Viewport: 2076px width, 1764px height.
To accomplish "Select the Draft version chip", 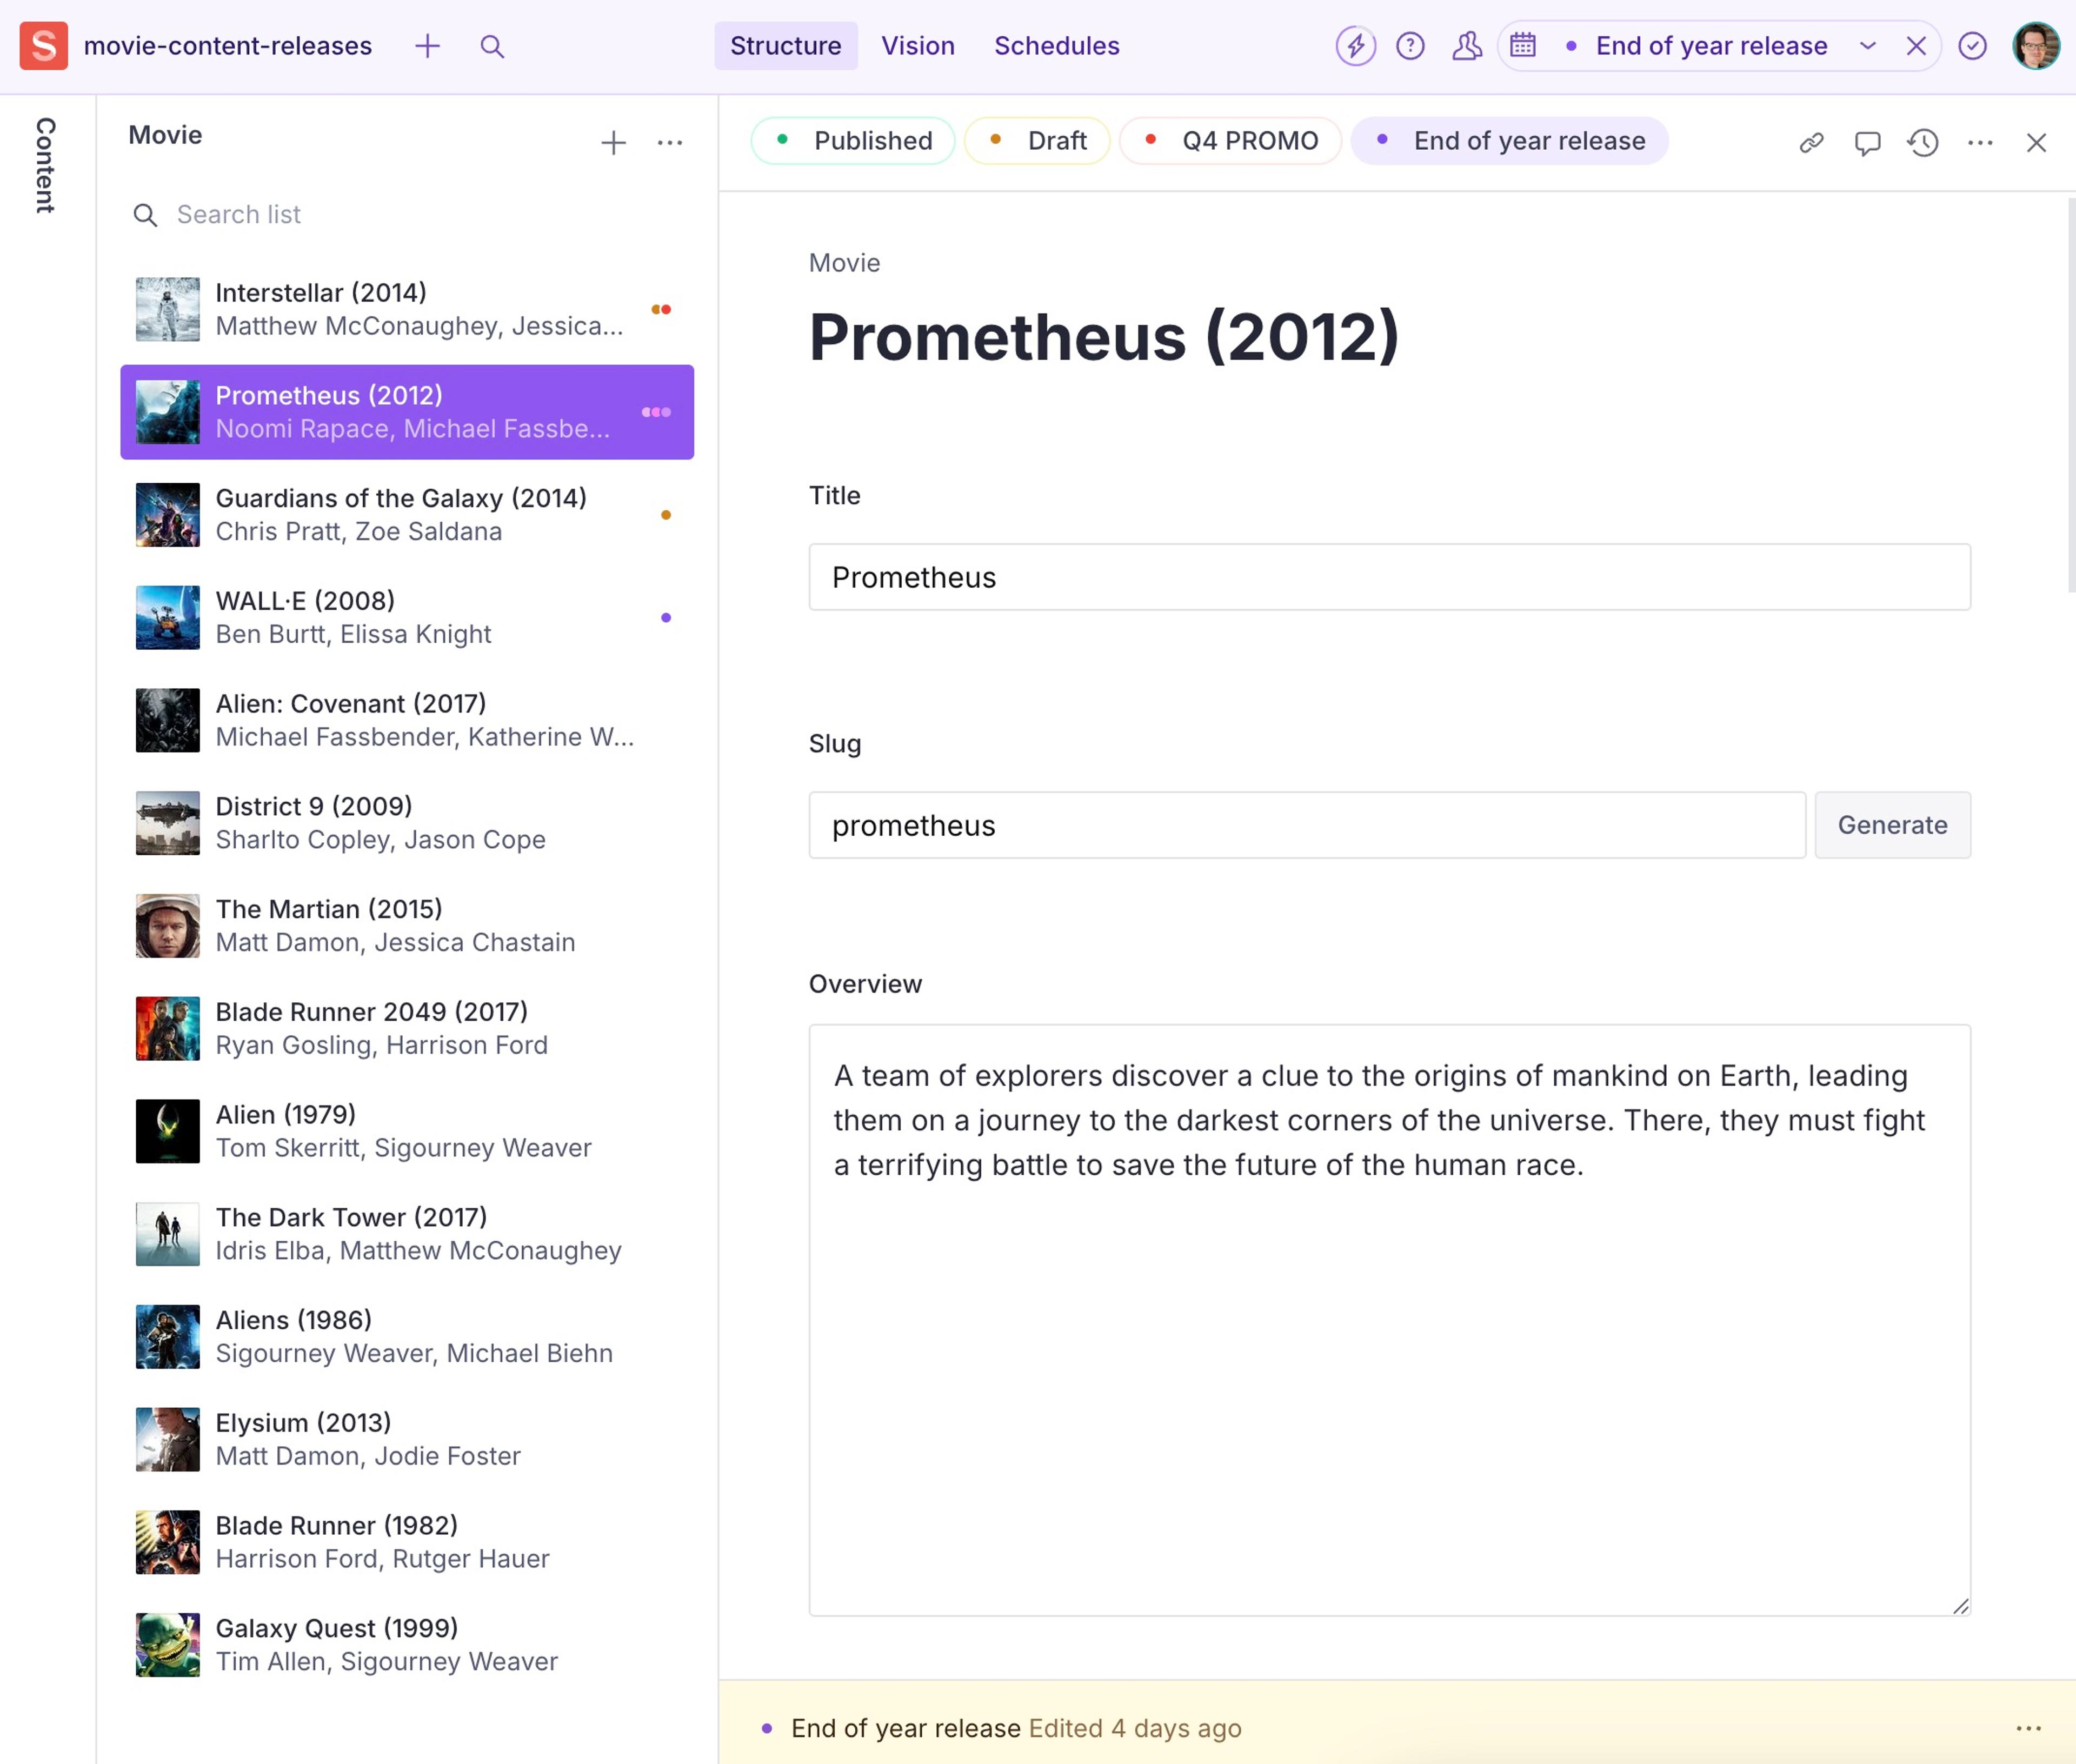I will (x=1037, y=141).
